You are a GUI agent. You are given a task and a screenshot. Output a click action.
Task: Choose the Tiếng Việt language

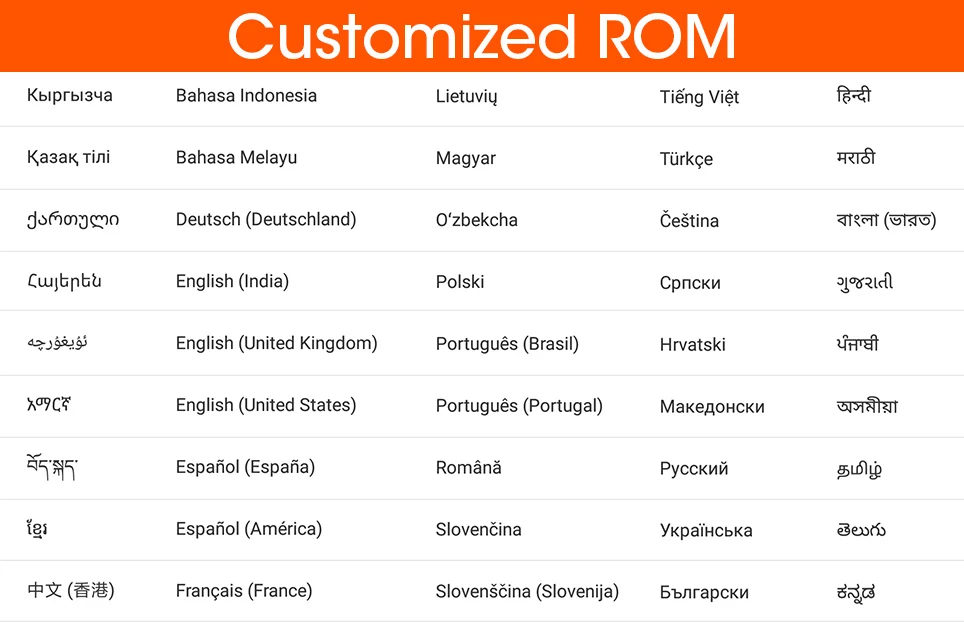(699, 97)
